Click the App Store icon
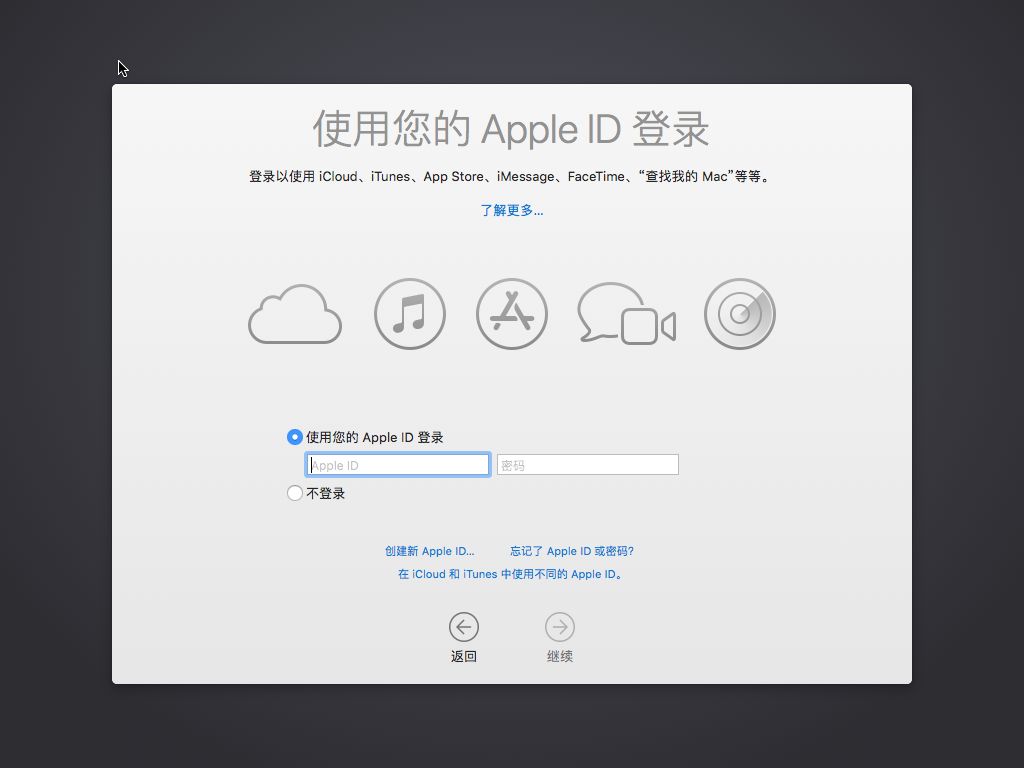The height and width of the screenshot is (768, 1024). pos(511,313)
